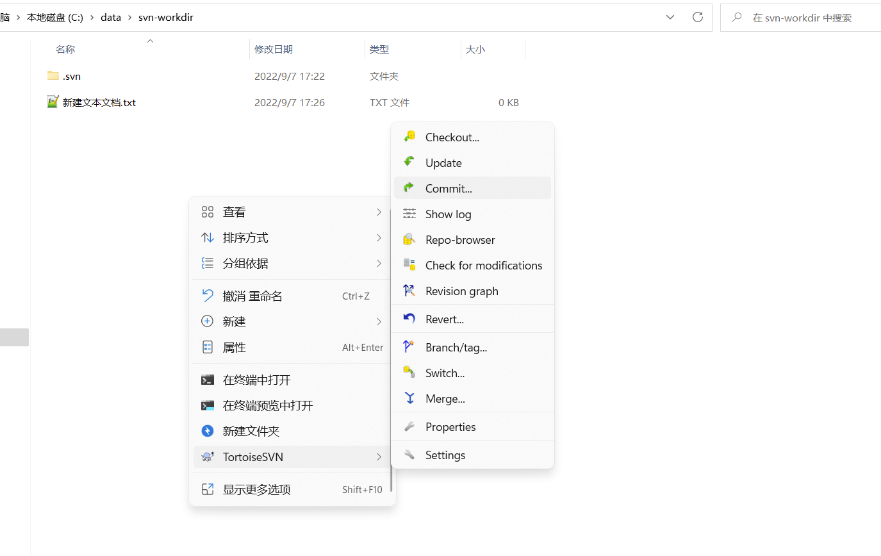Click the 查看 grid icon
This screenshot has width=881, height=556.
(x=207, y=212)
